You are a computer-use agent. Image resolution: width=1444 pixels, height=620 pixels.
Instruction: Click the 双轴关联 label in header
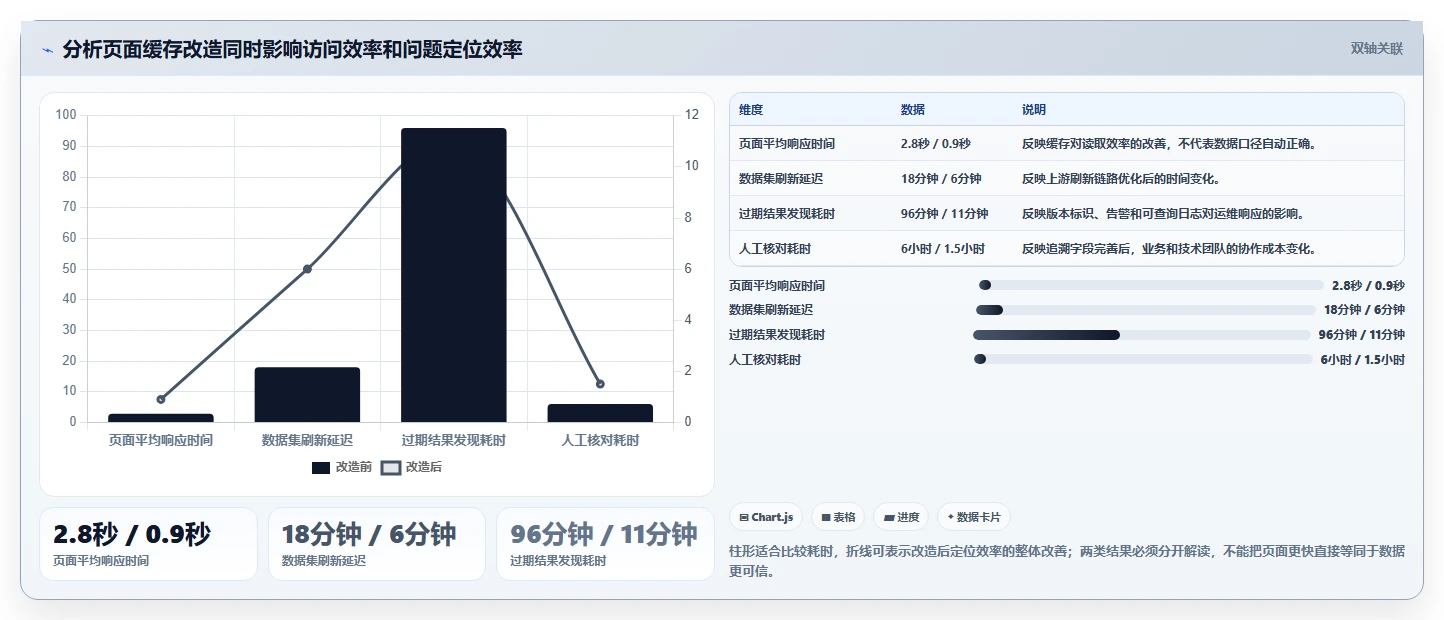coord(1377,48)
